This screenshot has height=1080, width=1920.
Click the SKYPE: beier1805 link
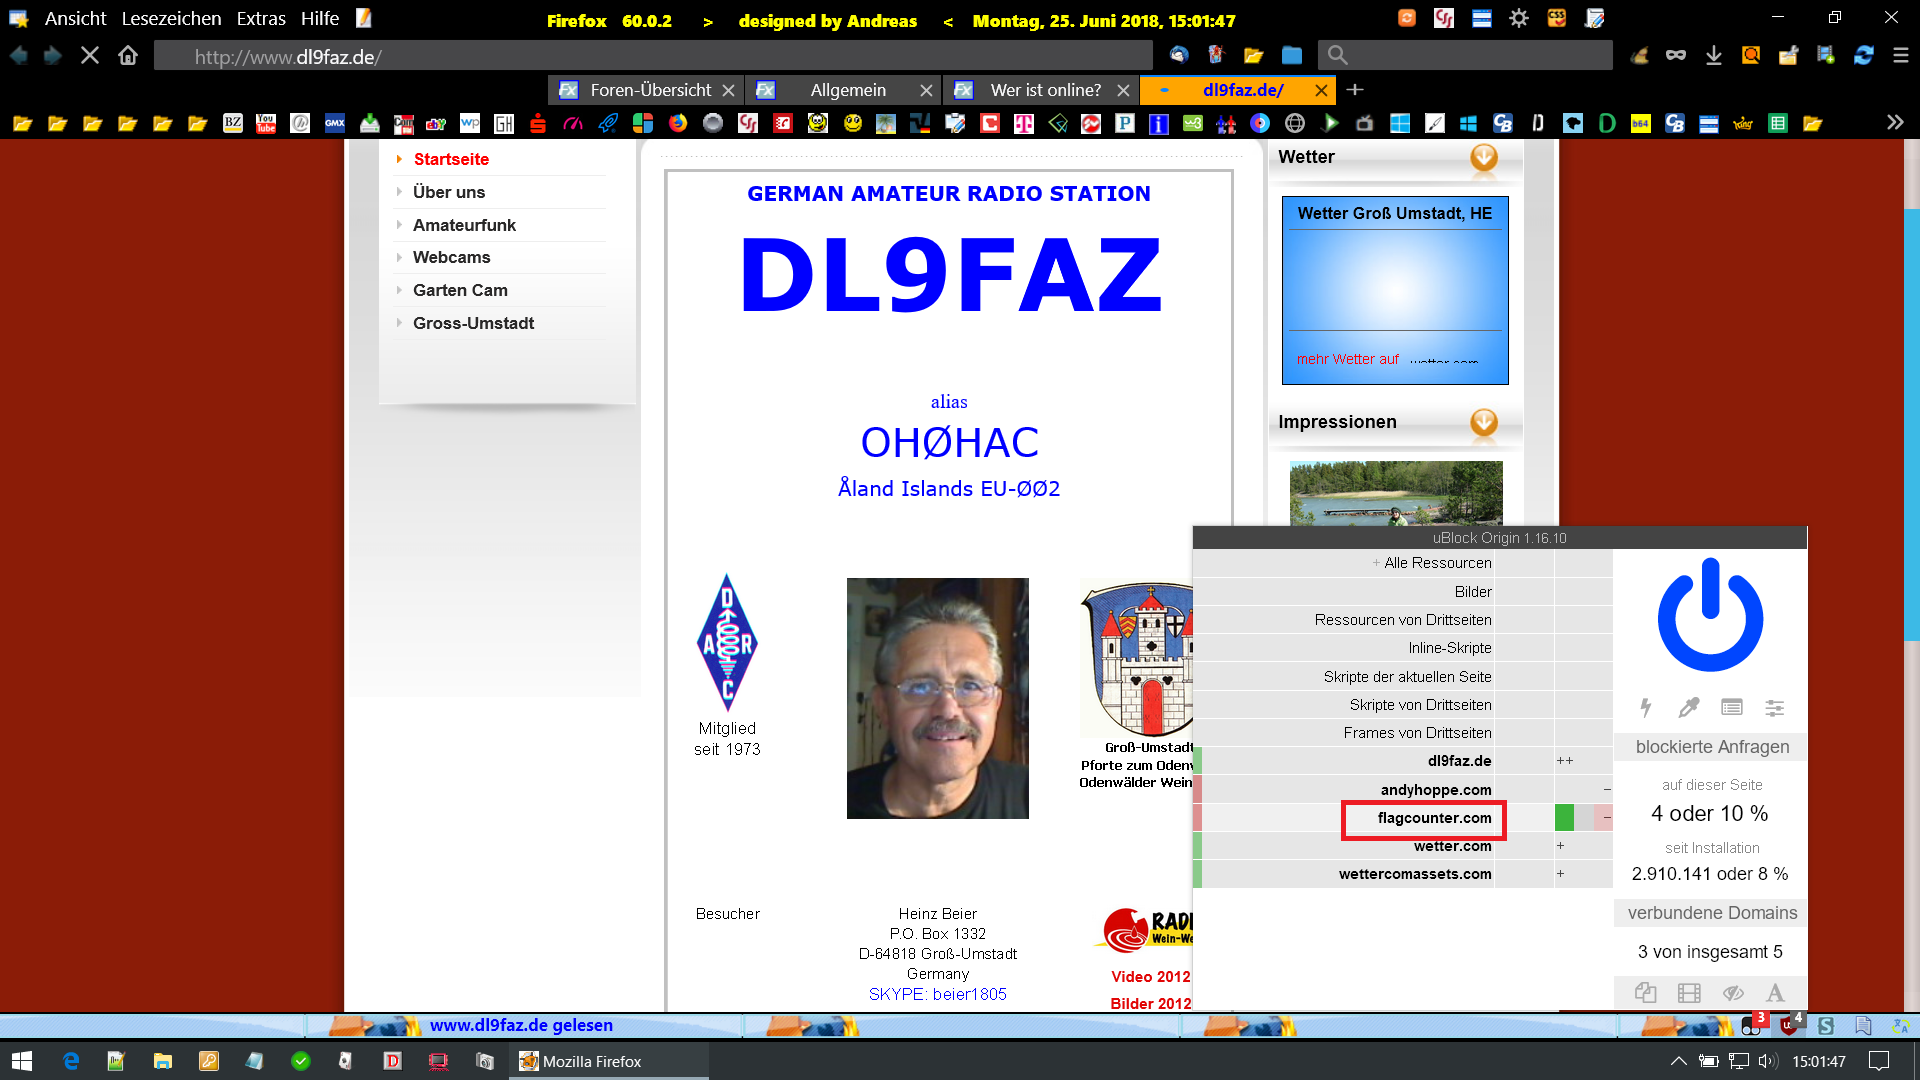[x=937, y=994]
